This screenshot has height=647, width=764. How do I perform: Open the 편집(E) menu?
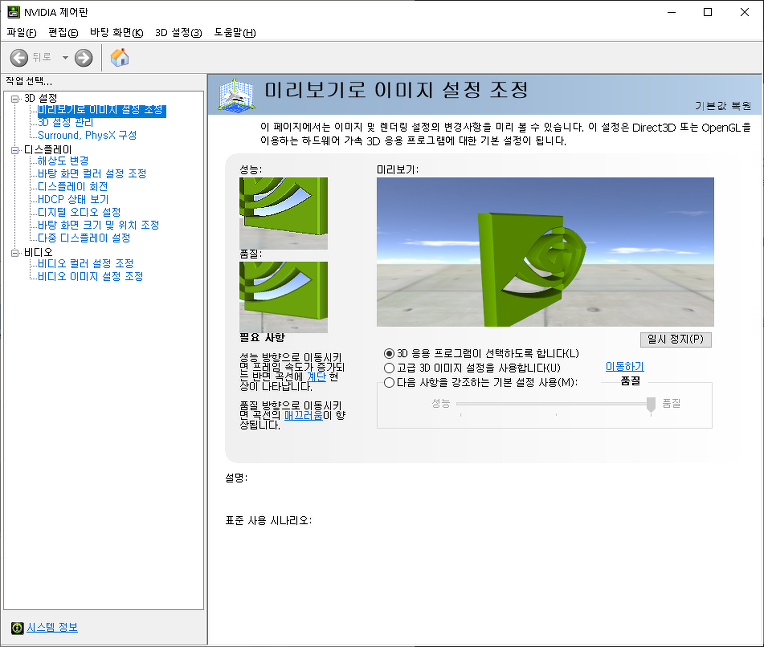click(63, 33)
